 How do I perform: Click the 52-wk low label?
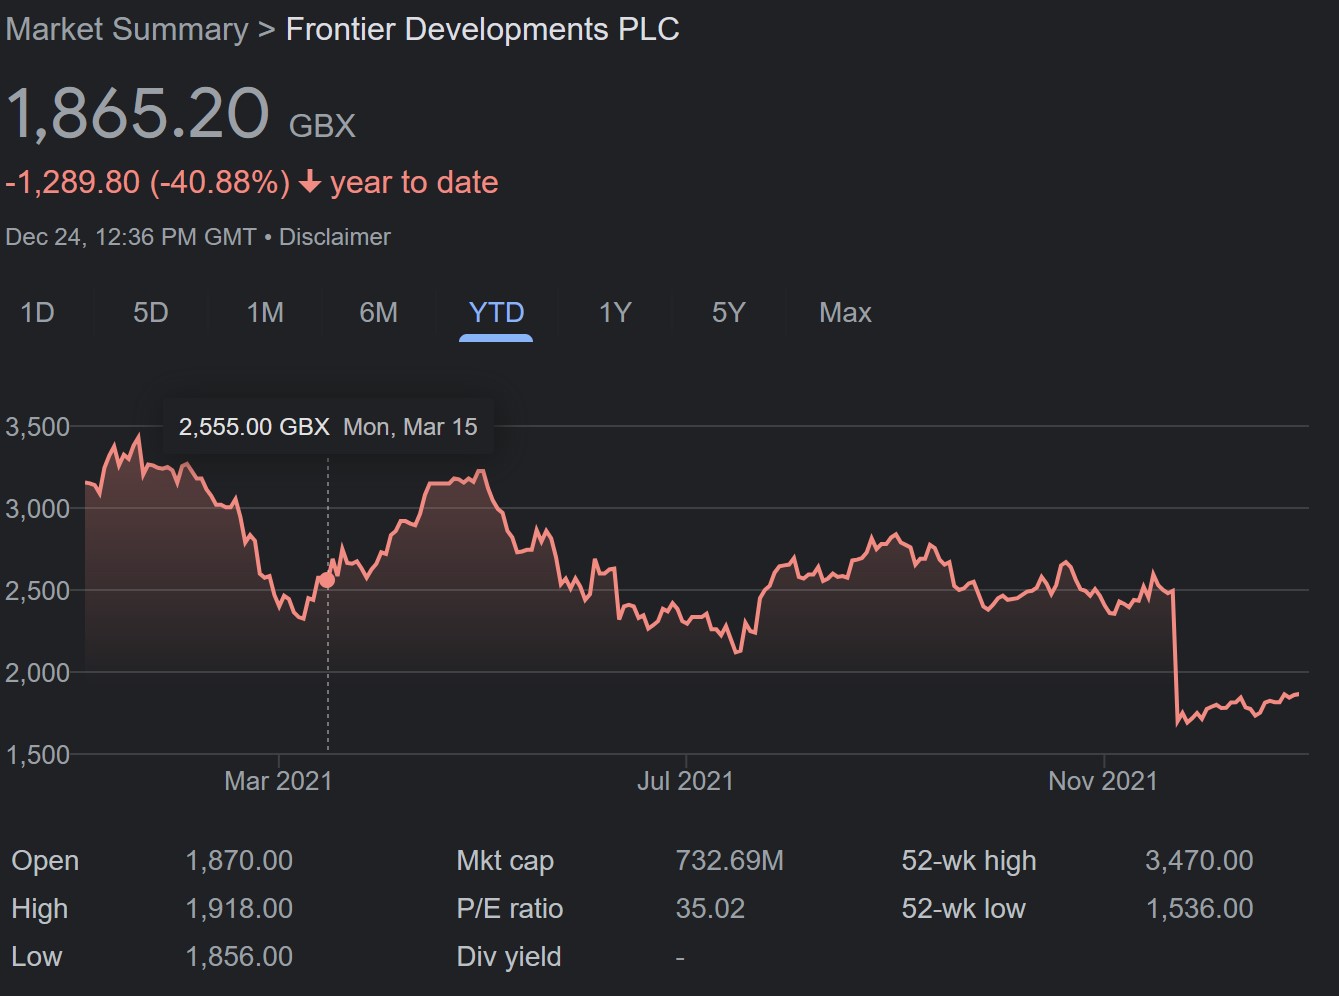point(963,909)
